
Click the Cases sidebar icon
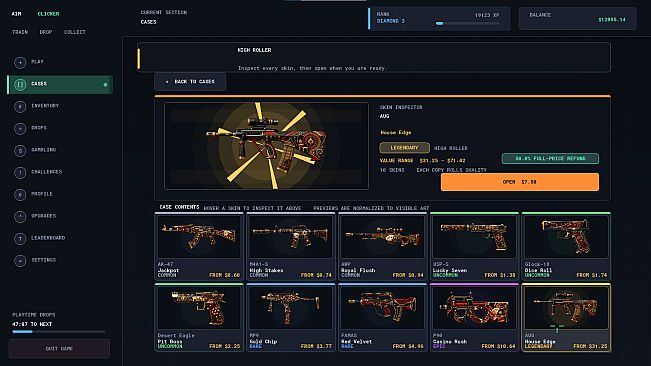tap(20, 84)
